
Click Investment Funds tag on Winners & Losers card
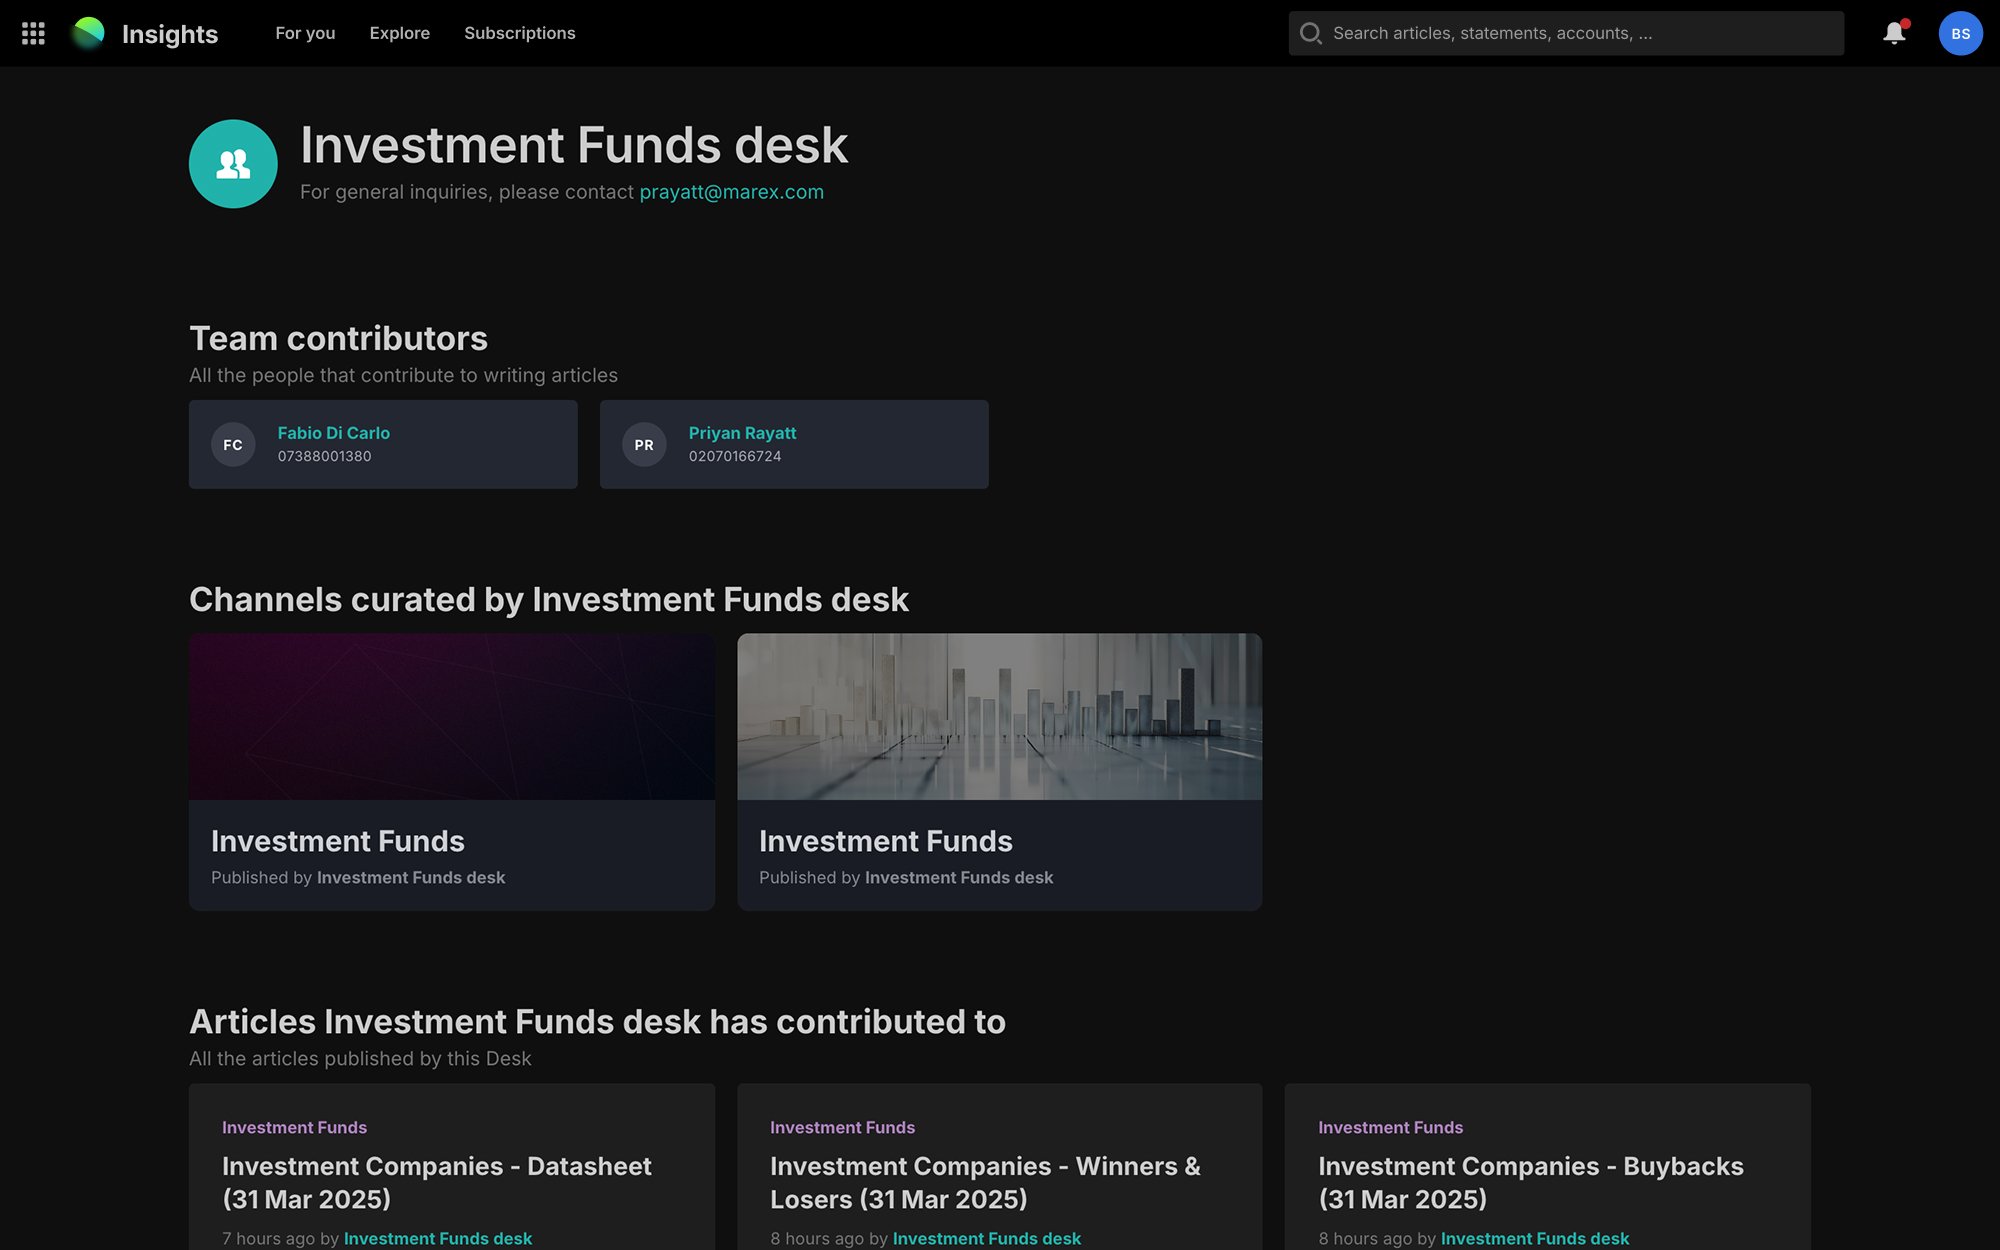pos(842,1127)
